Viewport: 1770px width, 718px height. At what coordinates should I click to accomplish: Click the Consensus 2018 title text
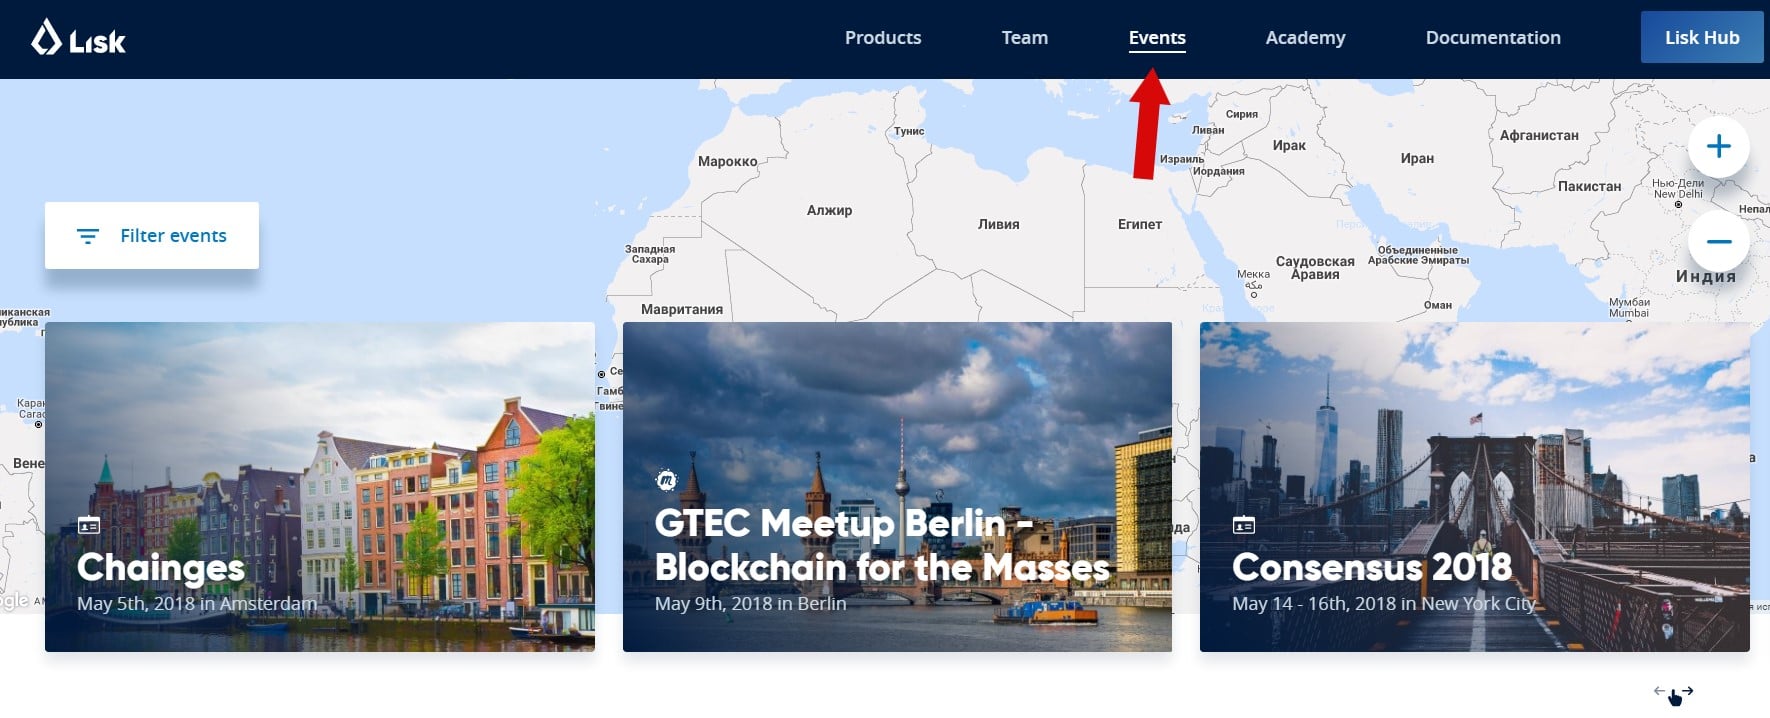[x=1372, y=567]
